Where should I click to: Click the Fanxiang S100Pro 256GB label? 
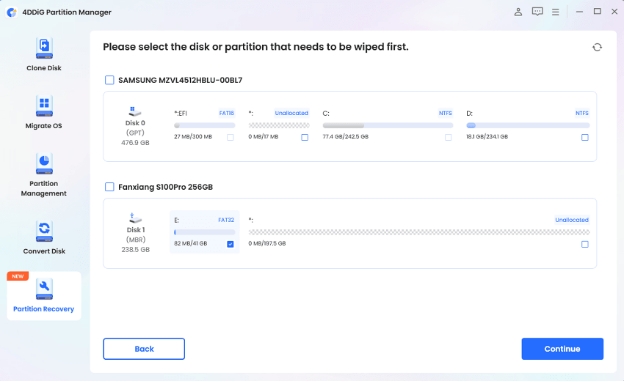coord(166,187)
